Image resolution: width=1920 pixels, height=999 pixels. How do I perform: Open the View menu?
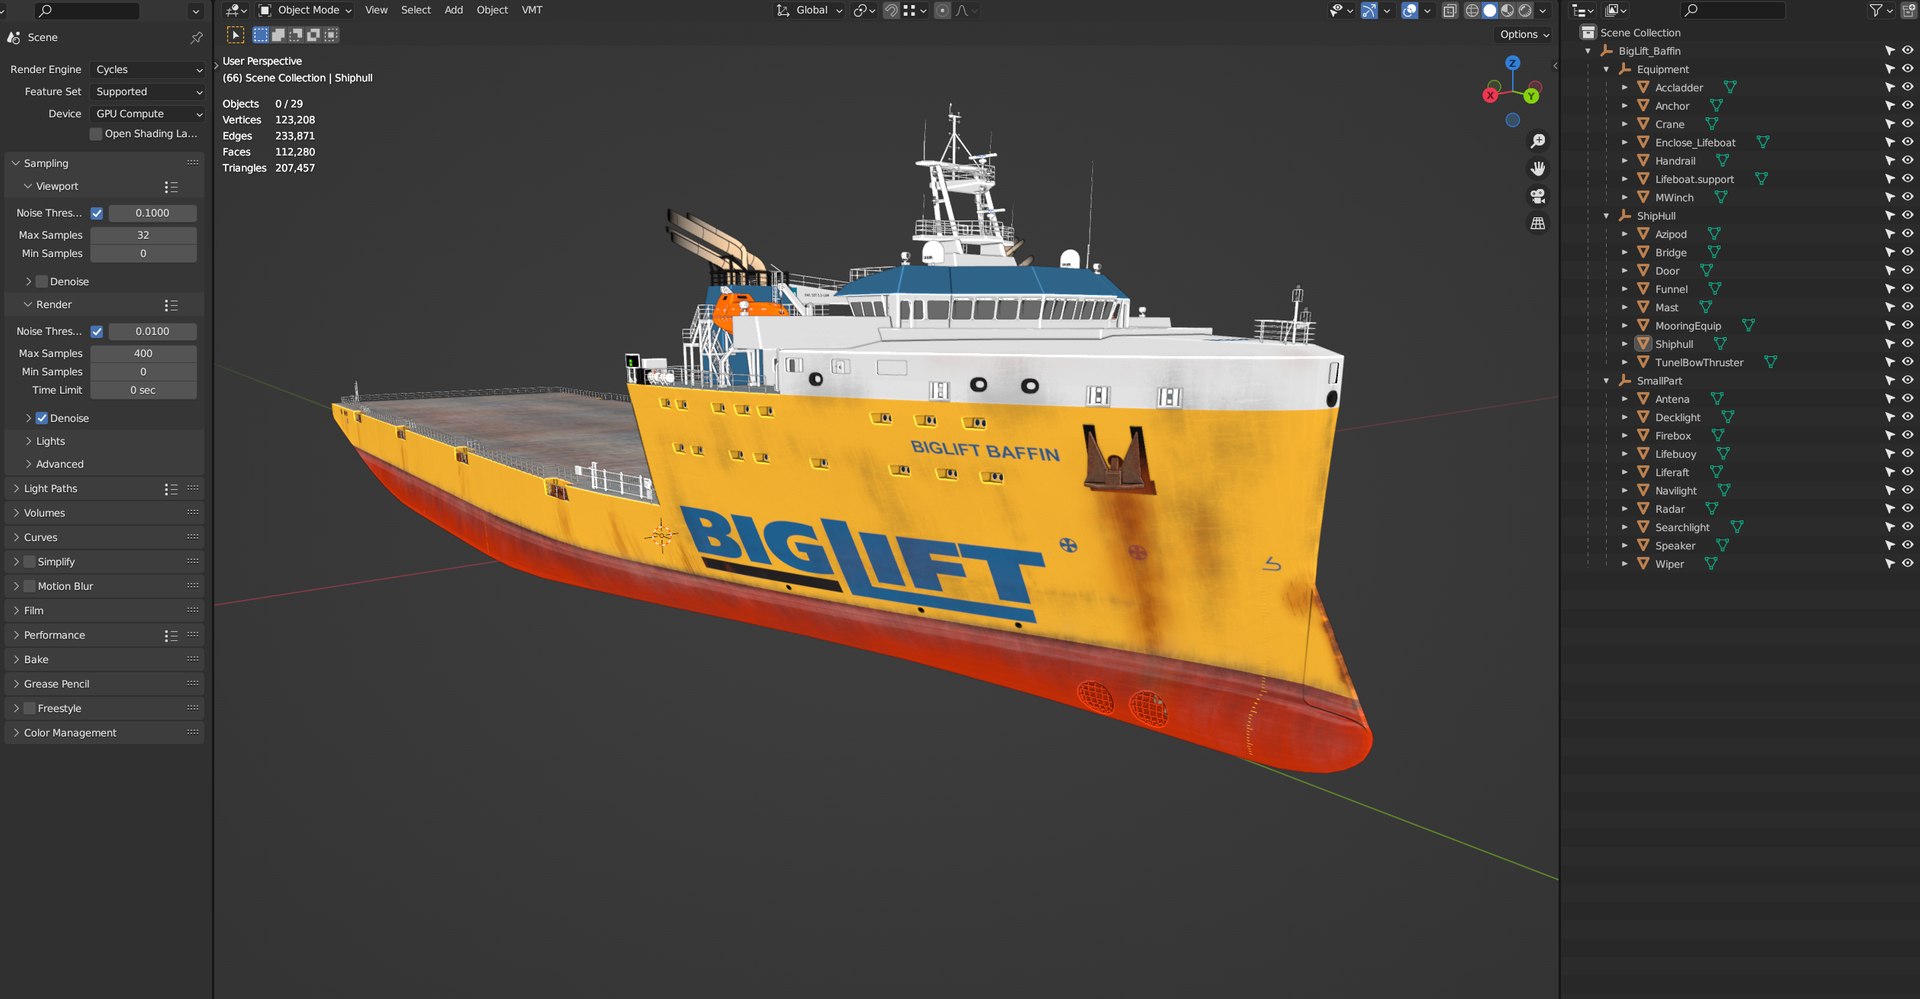point(376,10)
